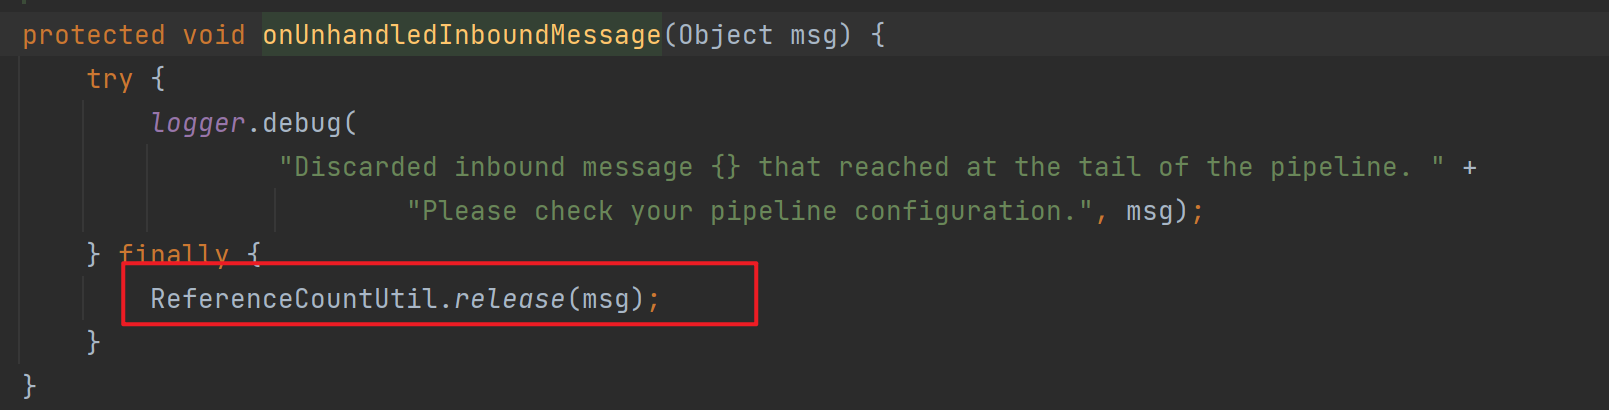Click the closing brace of the finally block
This screenshot has height=410, width=1609.
pos(93,342)
